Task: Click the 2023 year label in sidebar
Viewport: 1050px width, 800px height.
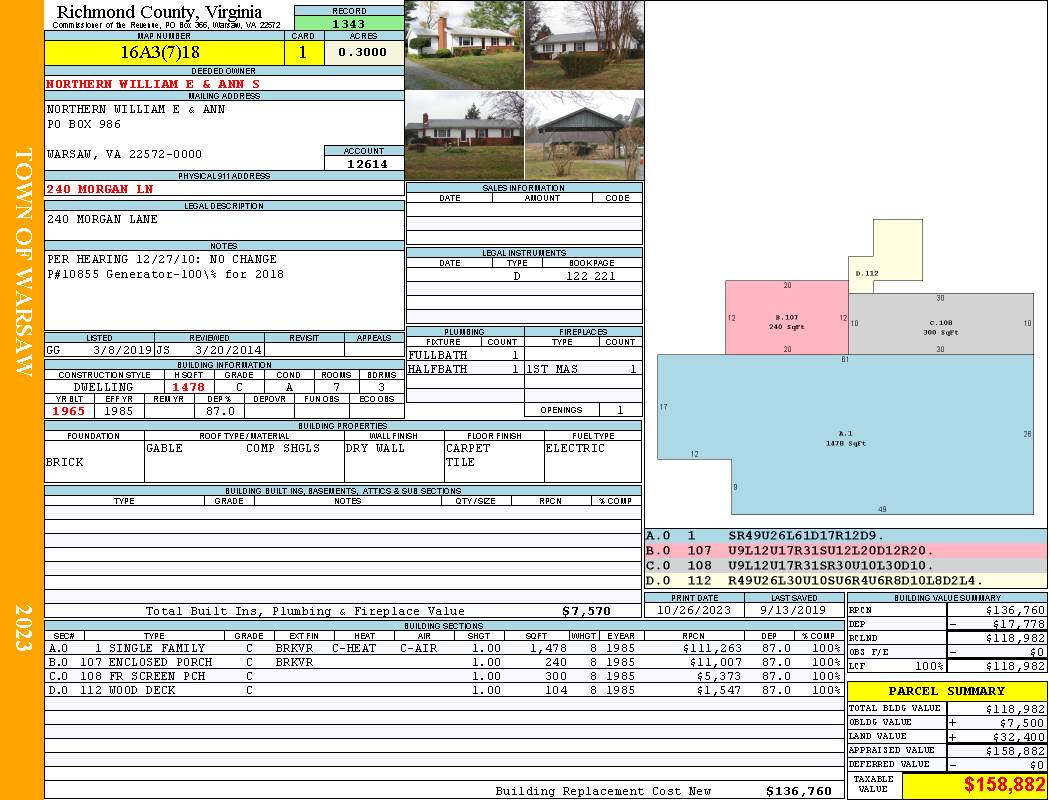Action: coord(23,627)
